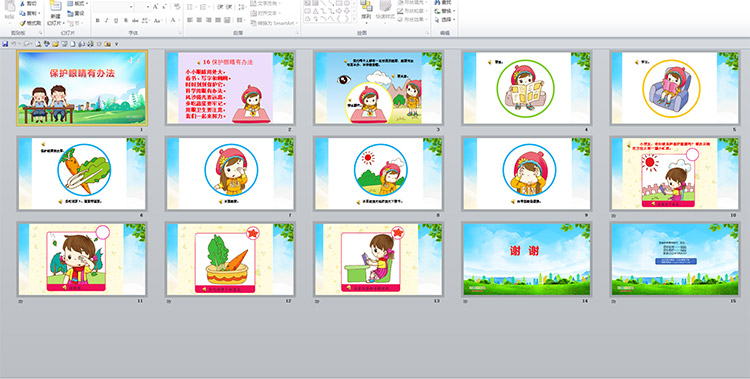Pick the triangle shape in shapes gallery
This screenshot has height=379, width=750.
316,11
